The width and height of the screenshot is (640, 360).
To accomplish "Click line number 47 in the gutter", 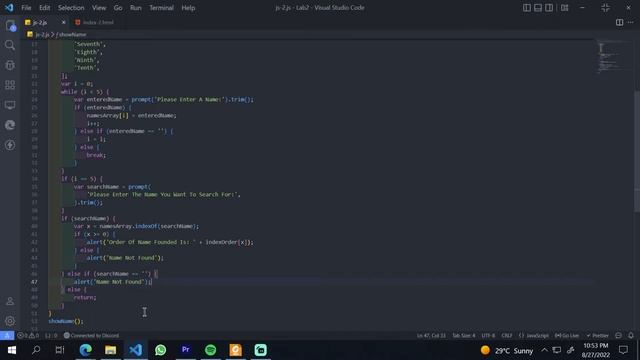I will [34, 282].
